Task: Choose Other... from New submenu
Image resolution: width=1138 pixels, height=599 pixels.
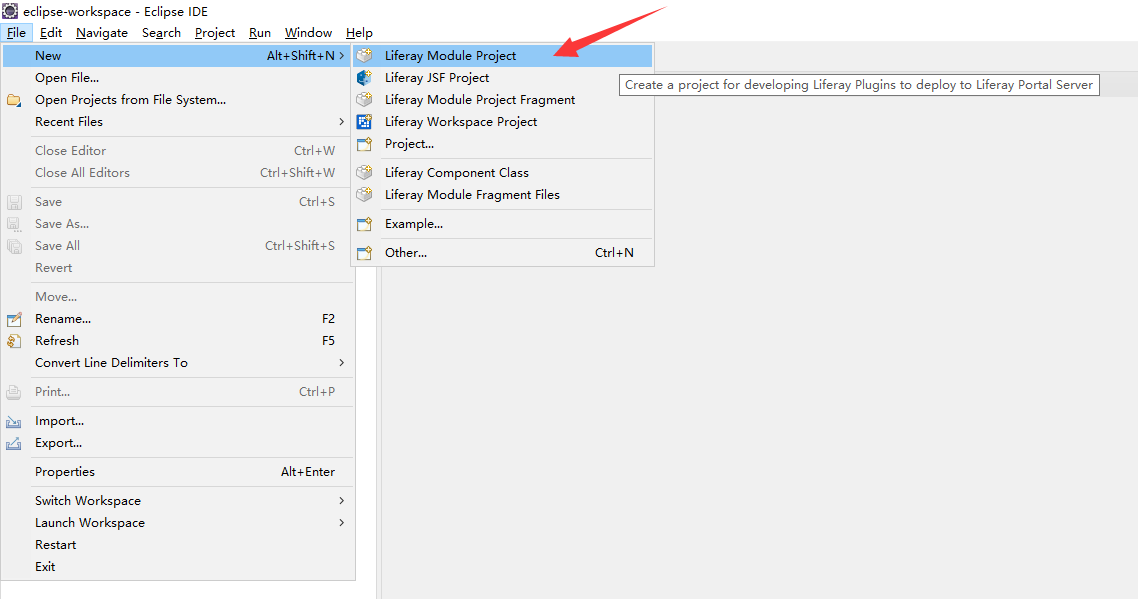Action: point(502,253)
